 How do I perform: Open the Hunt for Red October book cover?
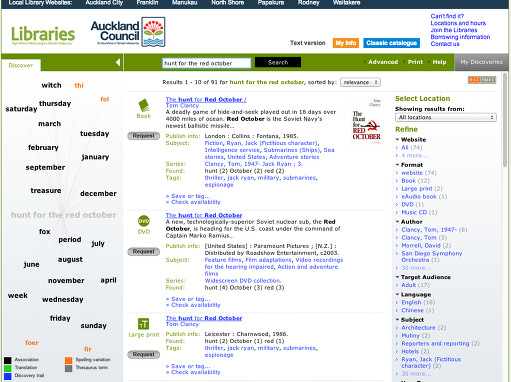(x=367, y=121)
